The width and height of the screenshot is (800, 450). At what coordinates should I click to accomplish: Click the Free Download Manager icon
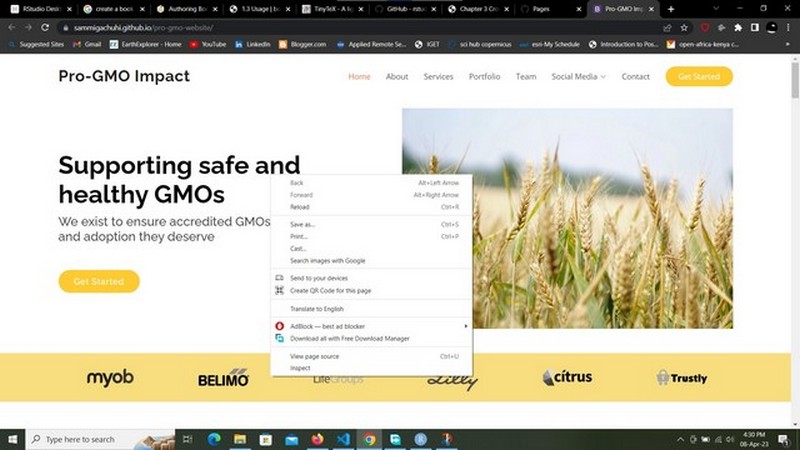(280, 338)
